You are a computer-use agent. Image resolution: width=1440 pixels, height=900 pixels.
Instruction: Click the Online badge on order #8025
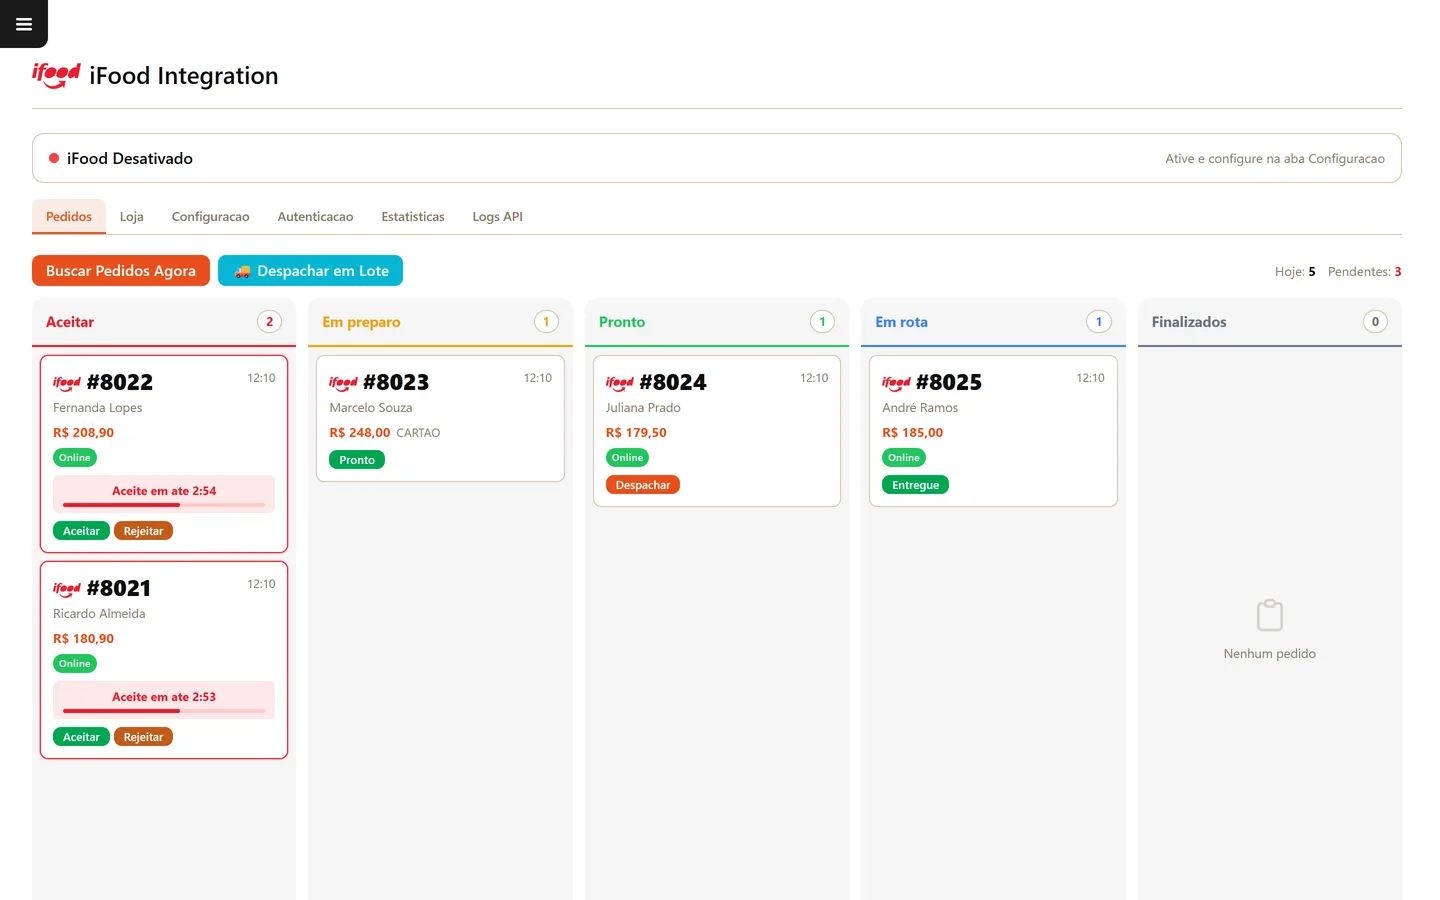click(904, 458)
